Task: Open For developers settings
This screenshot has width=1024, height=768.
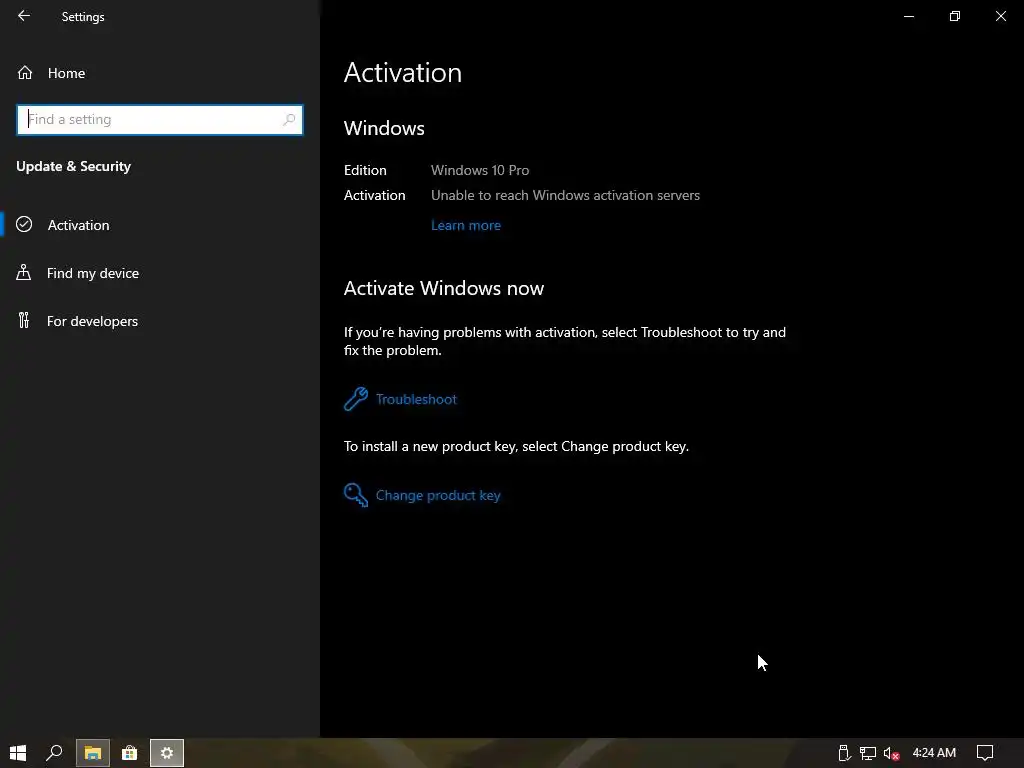Action: 92,321
